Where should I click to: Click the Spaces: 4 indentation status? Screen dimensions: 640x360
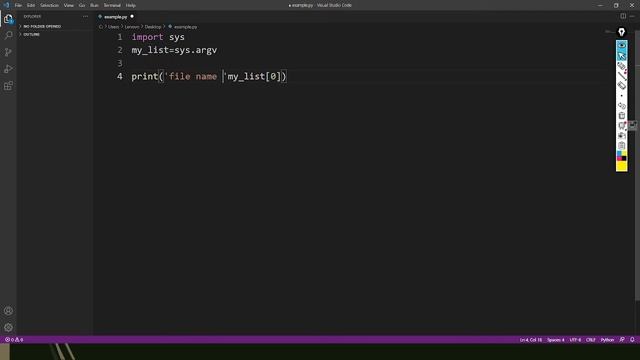tap(556, 340)
